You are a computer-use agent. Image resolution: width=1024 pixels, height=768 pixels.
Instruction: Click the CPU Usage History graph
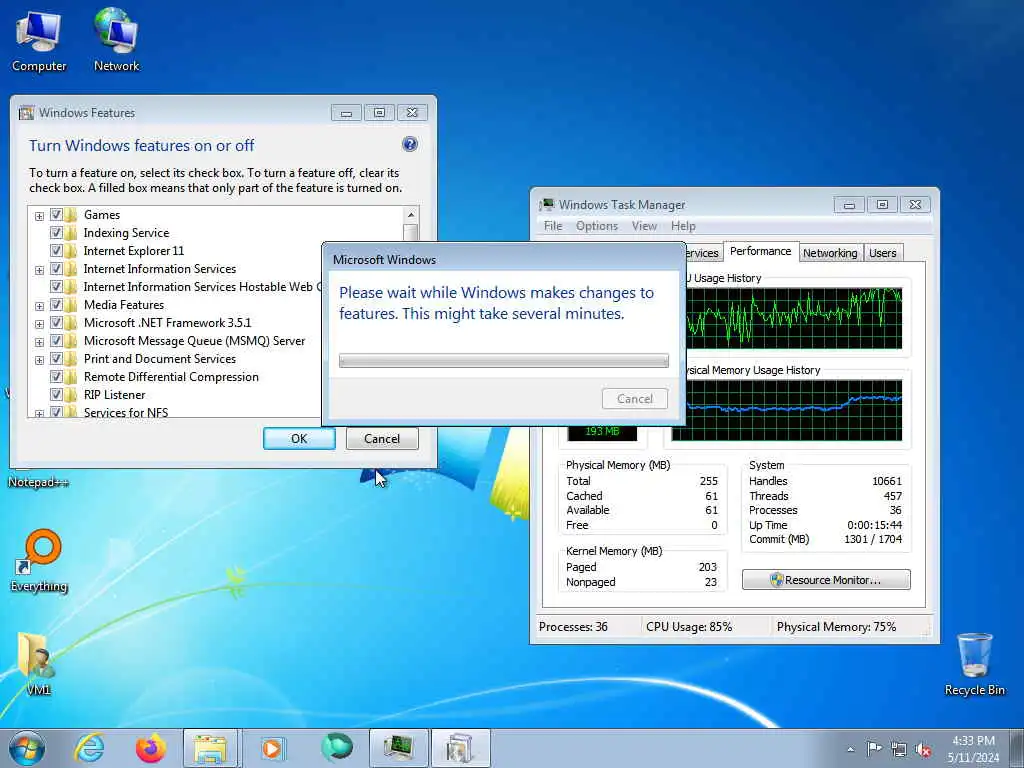(794, 319)
